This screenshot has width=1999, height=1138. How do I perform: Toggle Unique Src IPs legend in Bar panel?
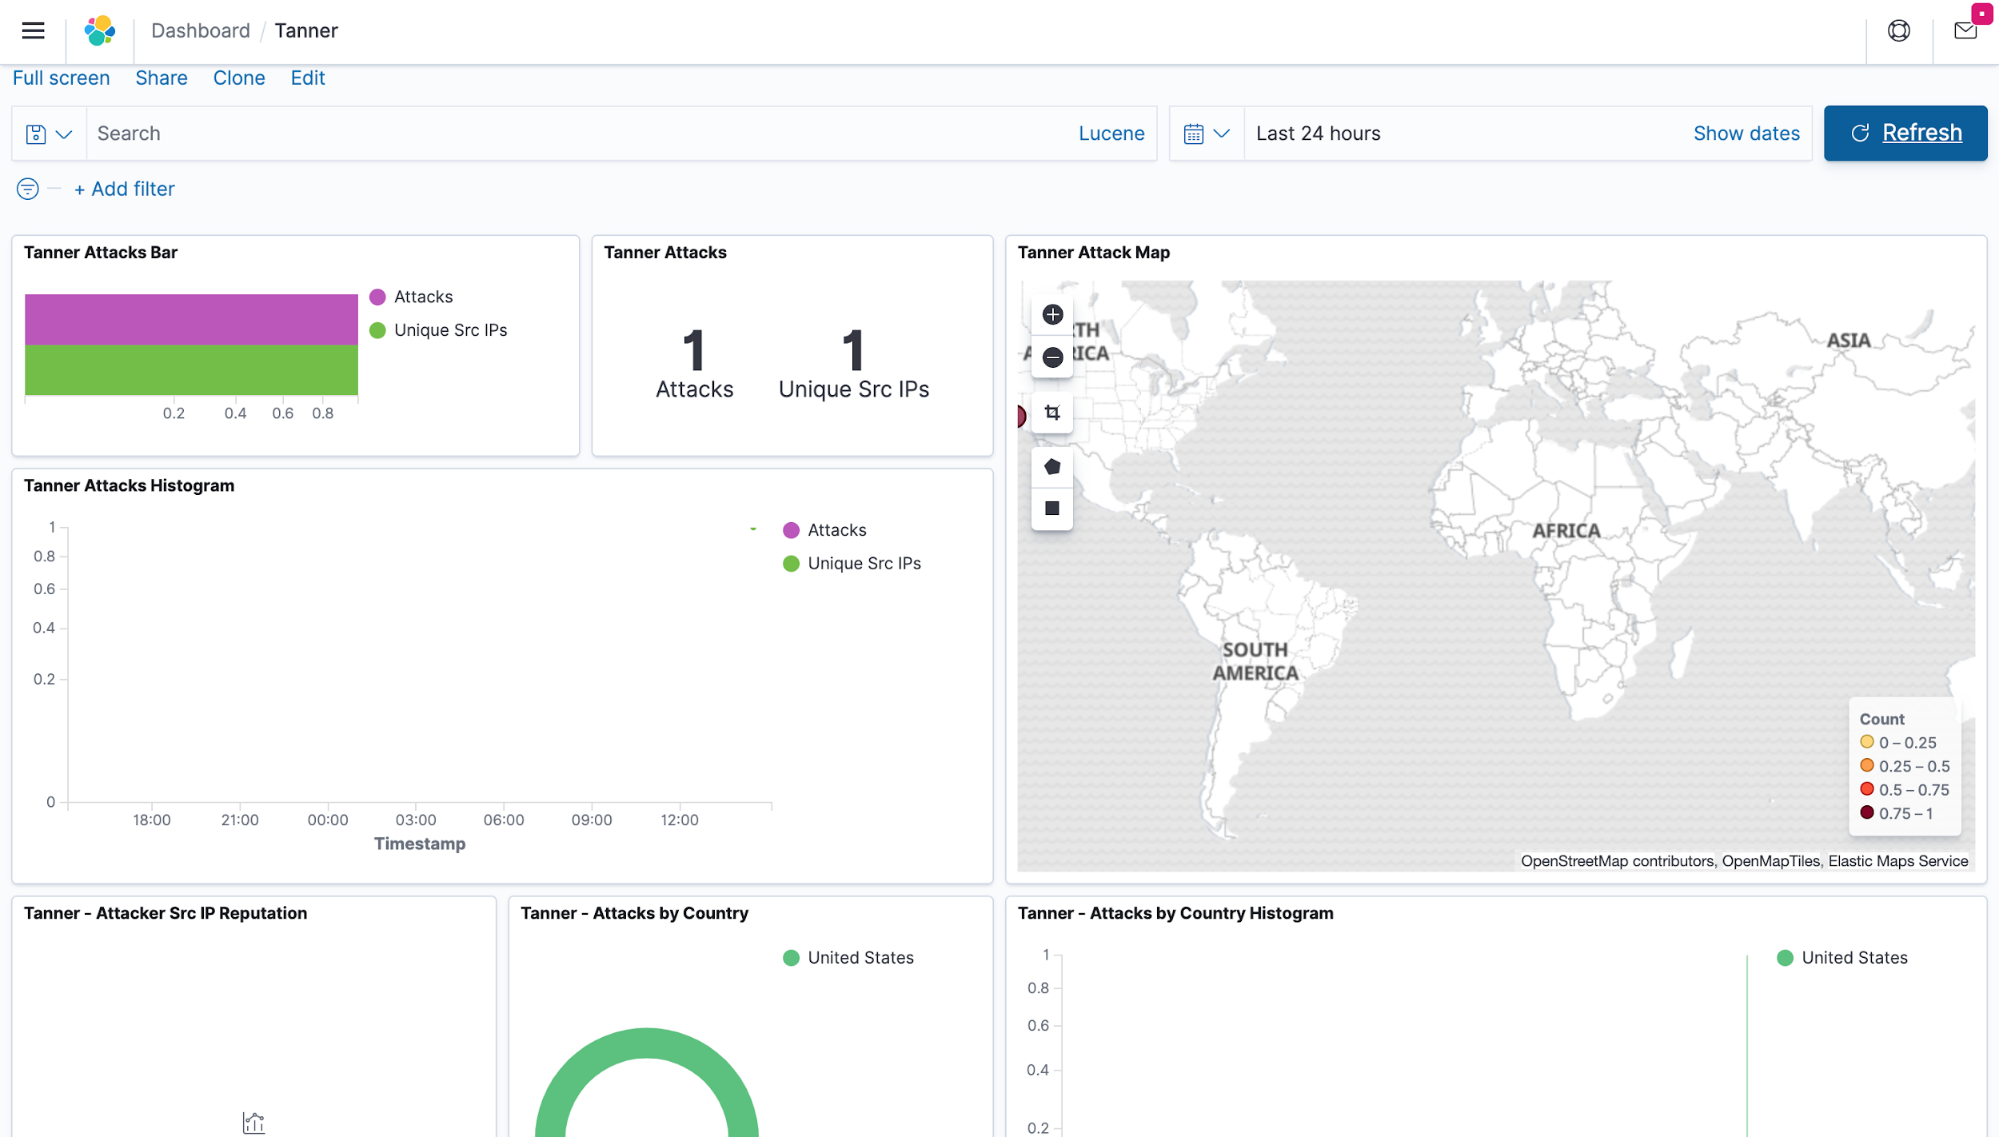click(x=438, y=331)
